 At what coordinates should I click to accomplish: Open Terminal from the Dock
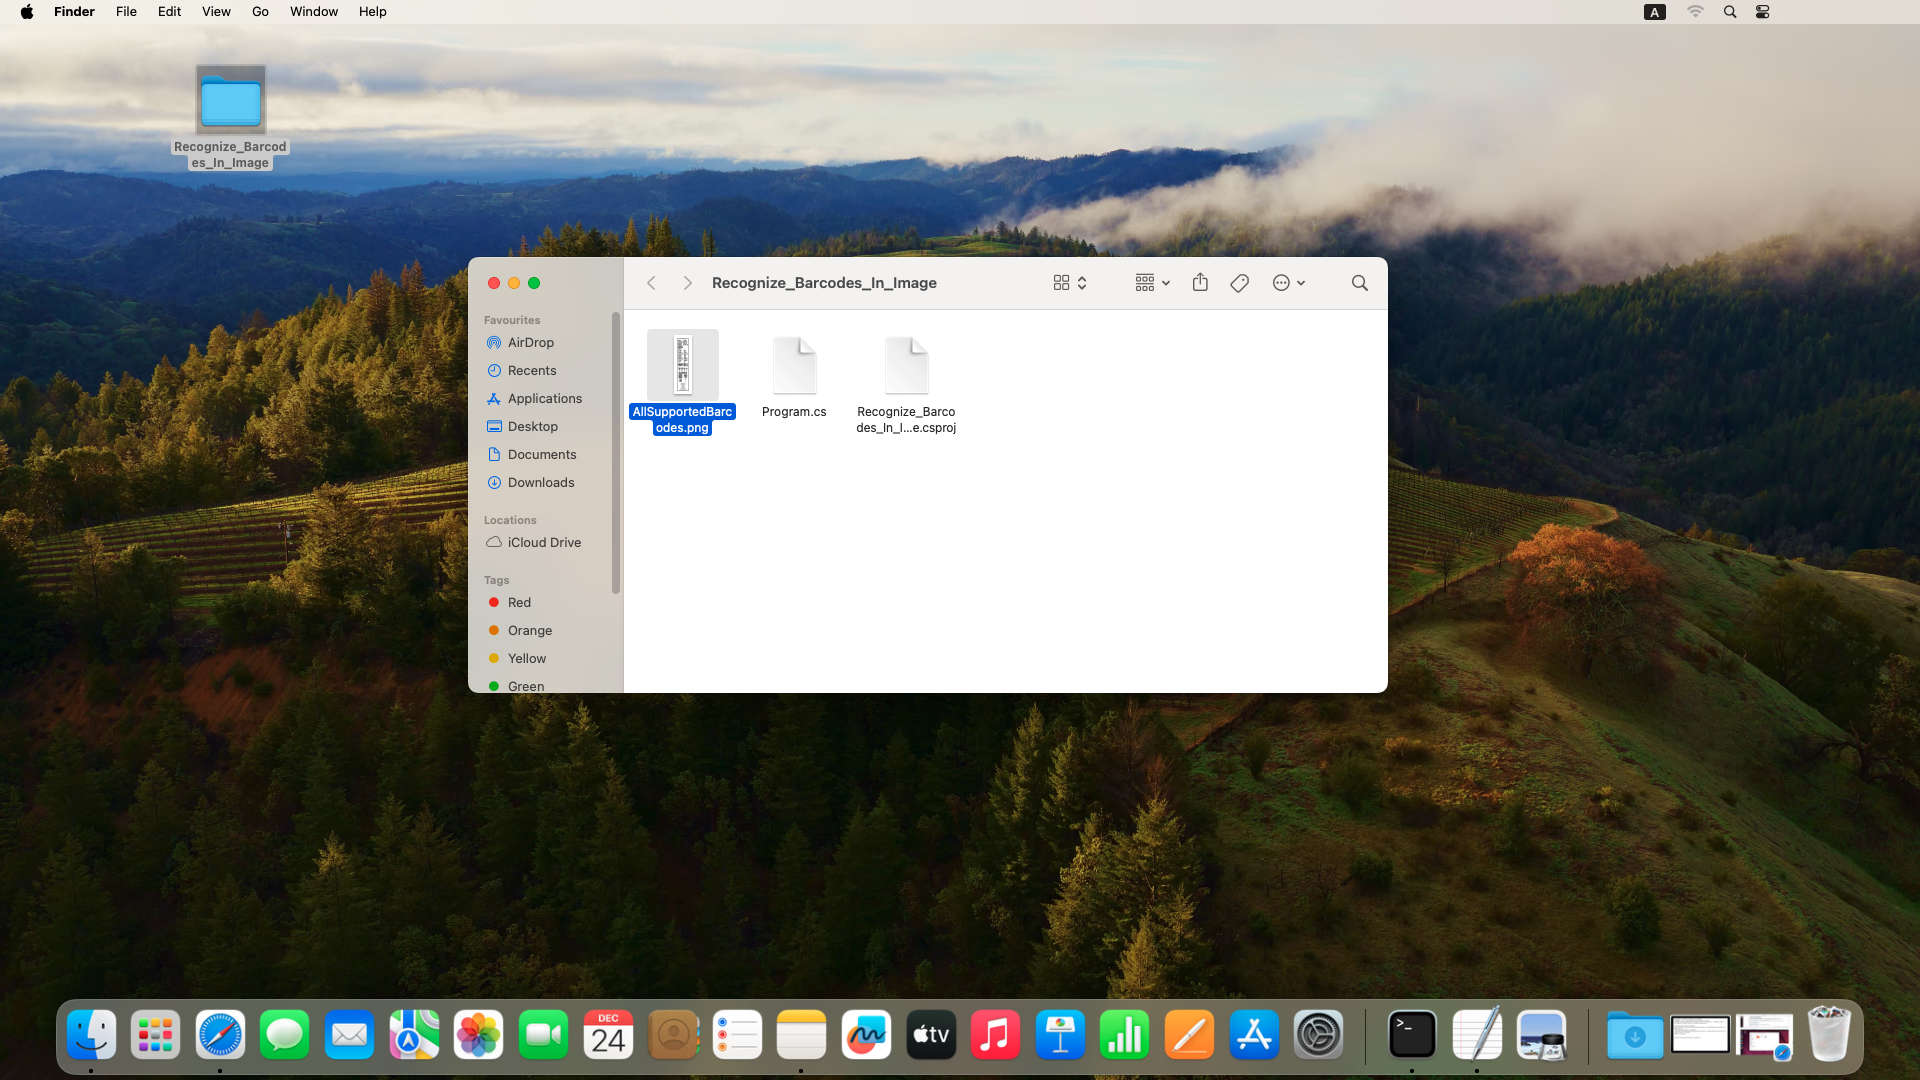click(1411, 1035)
